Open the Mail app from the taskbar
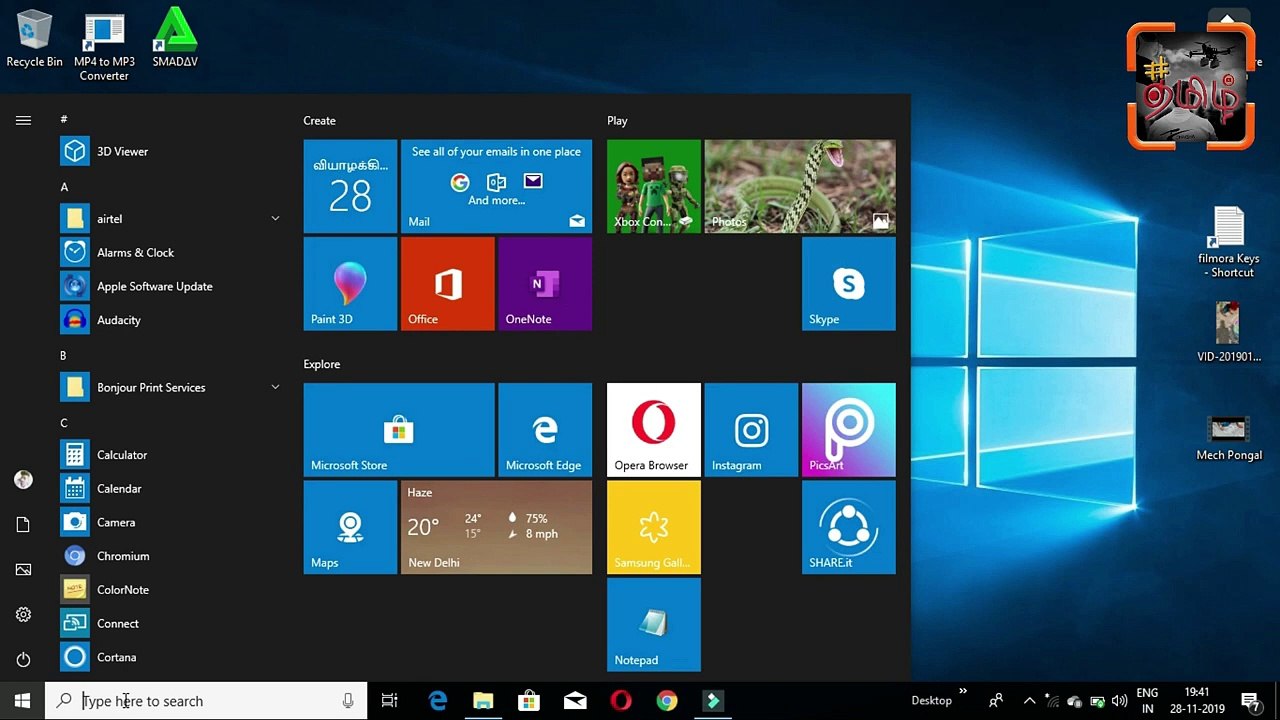 click(x=575, y=701)
